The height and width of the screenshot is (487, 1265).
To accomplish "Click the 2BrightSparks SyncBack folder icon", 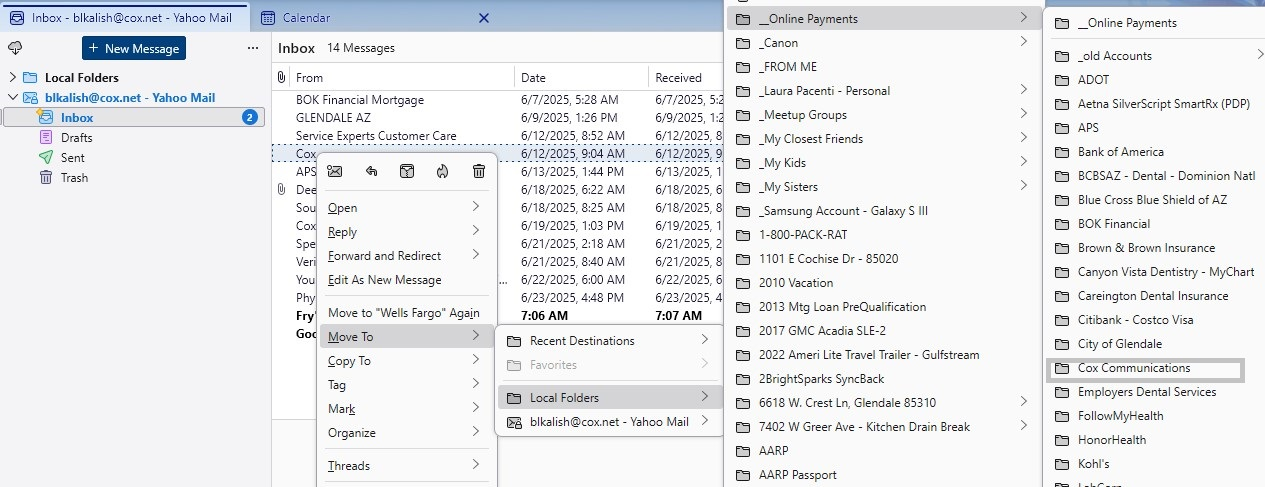I will point(742,379).
